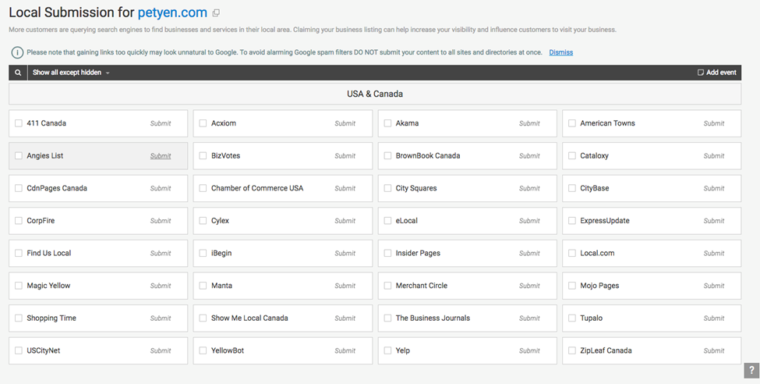
Task: Tick the Akama checkbox
Action: point(388,123)
